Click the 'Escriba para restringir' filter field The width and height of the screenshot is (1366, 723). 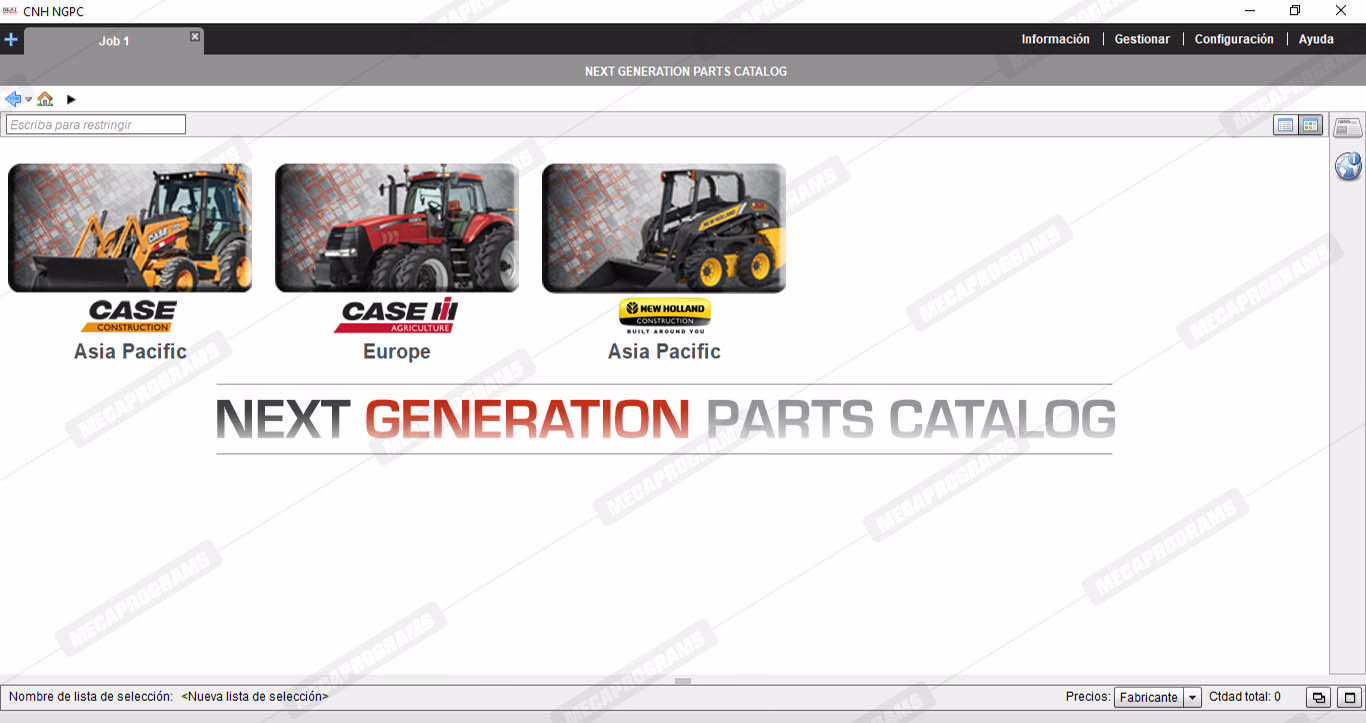click(x=96, y=125)
